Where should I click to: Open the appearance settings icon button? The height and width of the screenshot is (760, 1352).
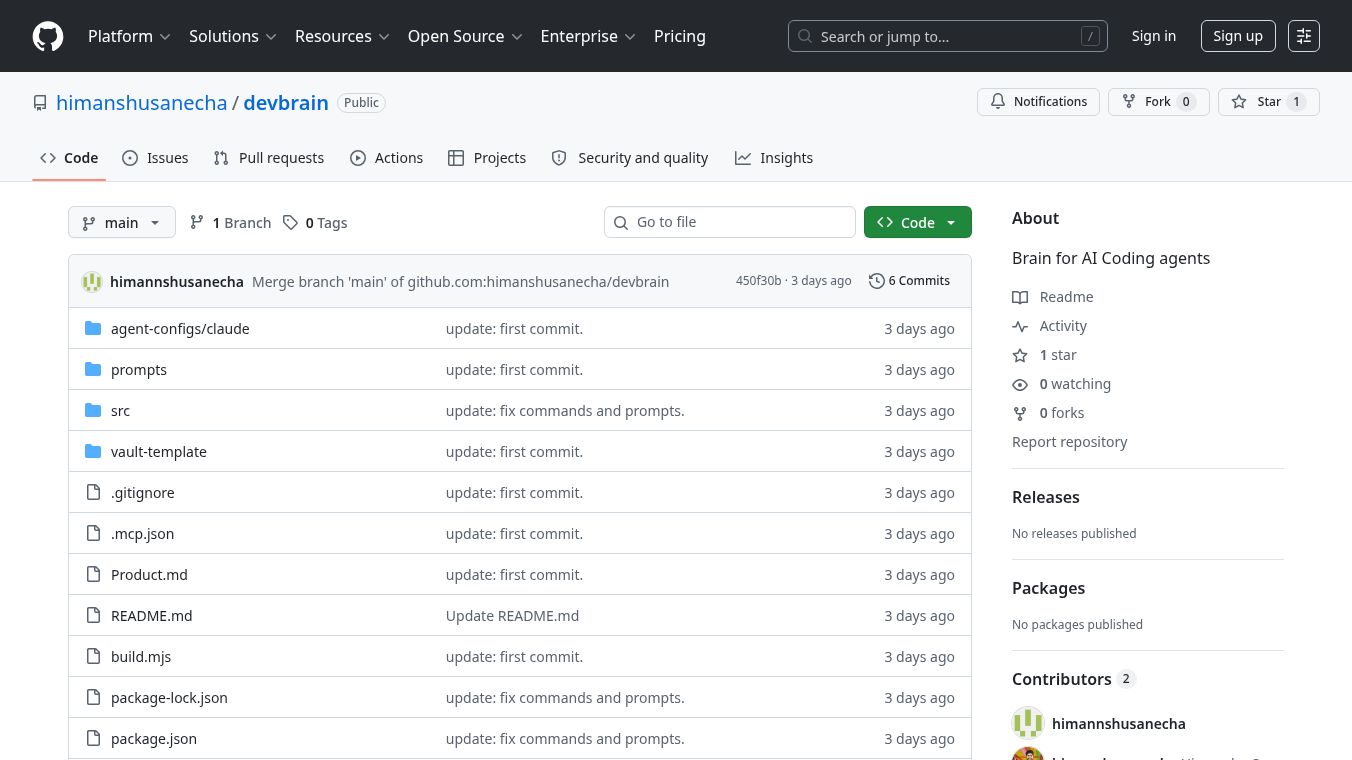pyautogui.click(x=1304, y=36)
